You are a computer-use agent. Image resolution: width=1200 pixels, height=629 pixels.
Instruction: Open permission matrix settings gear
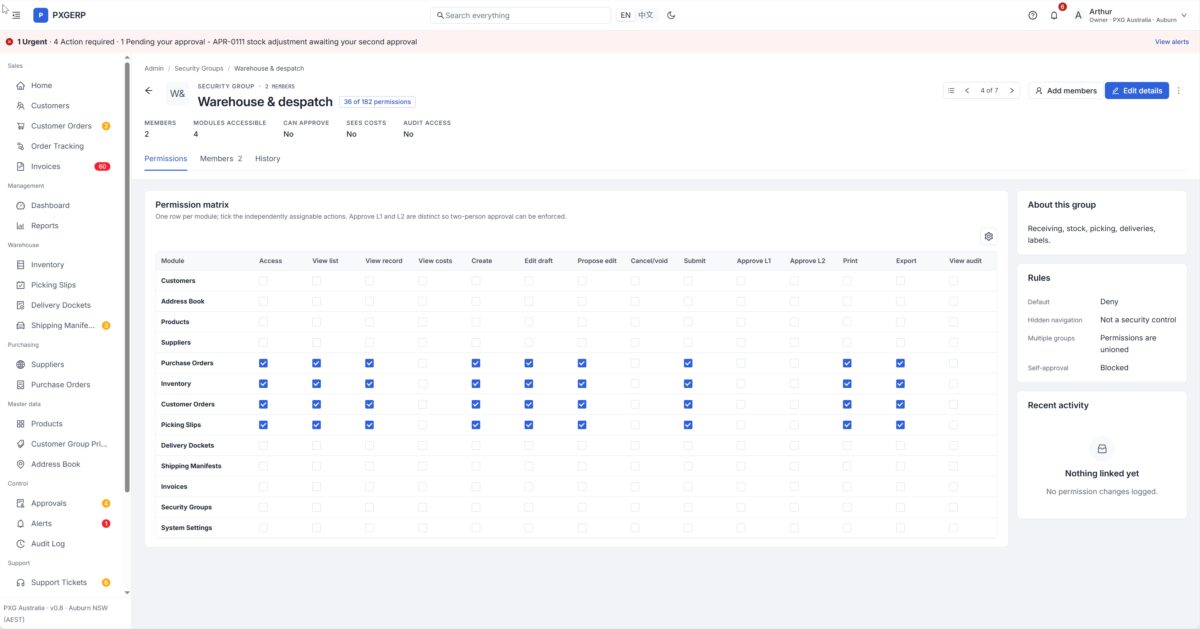pos(989,236)
